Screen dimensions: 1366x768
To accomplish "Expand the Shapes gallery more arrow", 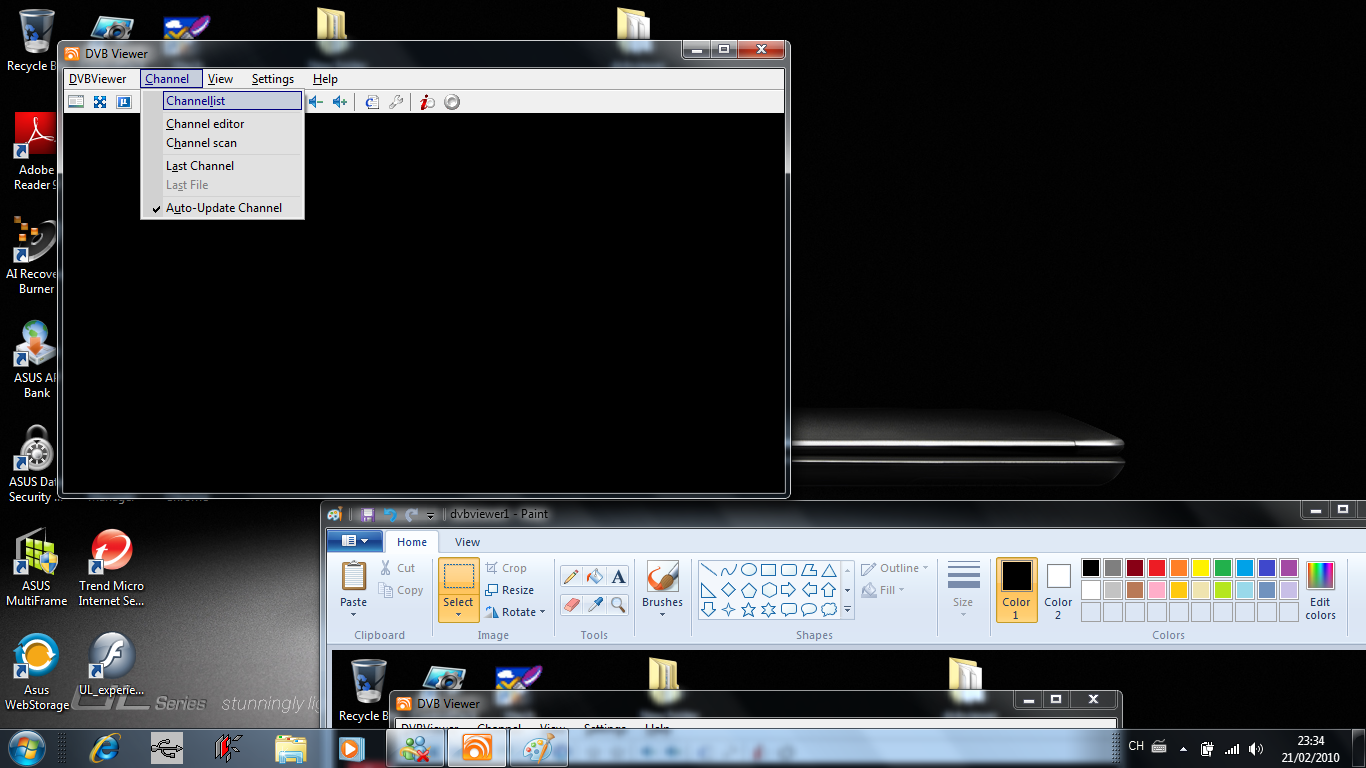I will coord(847,609).
